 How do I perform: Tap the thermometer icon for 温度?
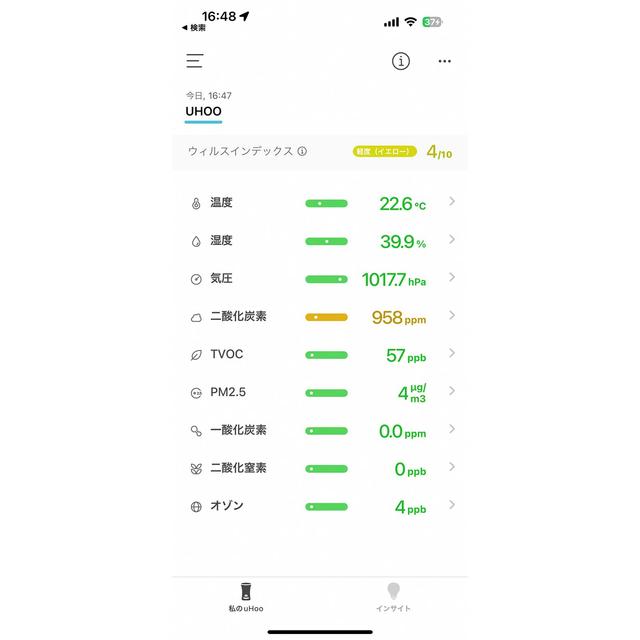pos(196,203)
